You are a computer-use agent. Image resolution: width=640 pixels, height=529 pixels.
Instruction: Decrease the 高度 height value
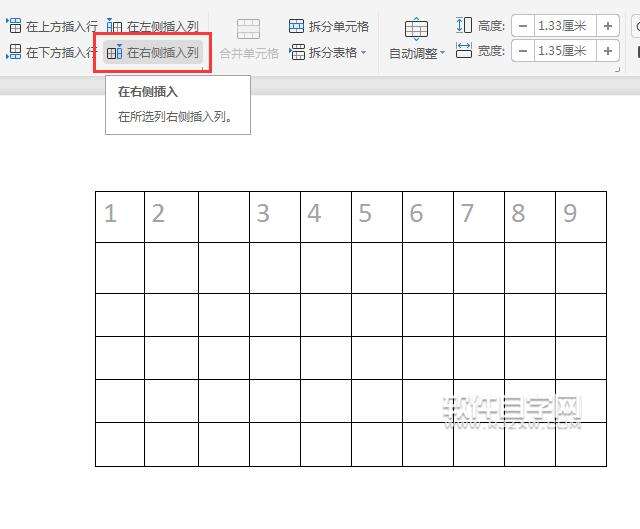pyautogui.click(x=523, y=26)
